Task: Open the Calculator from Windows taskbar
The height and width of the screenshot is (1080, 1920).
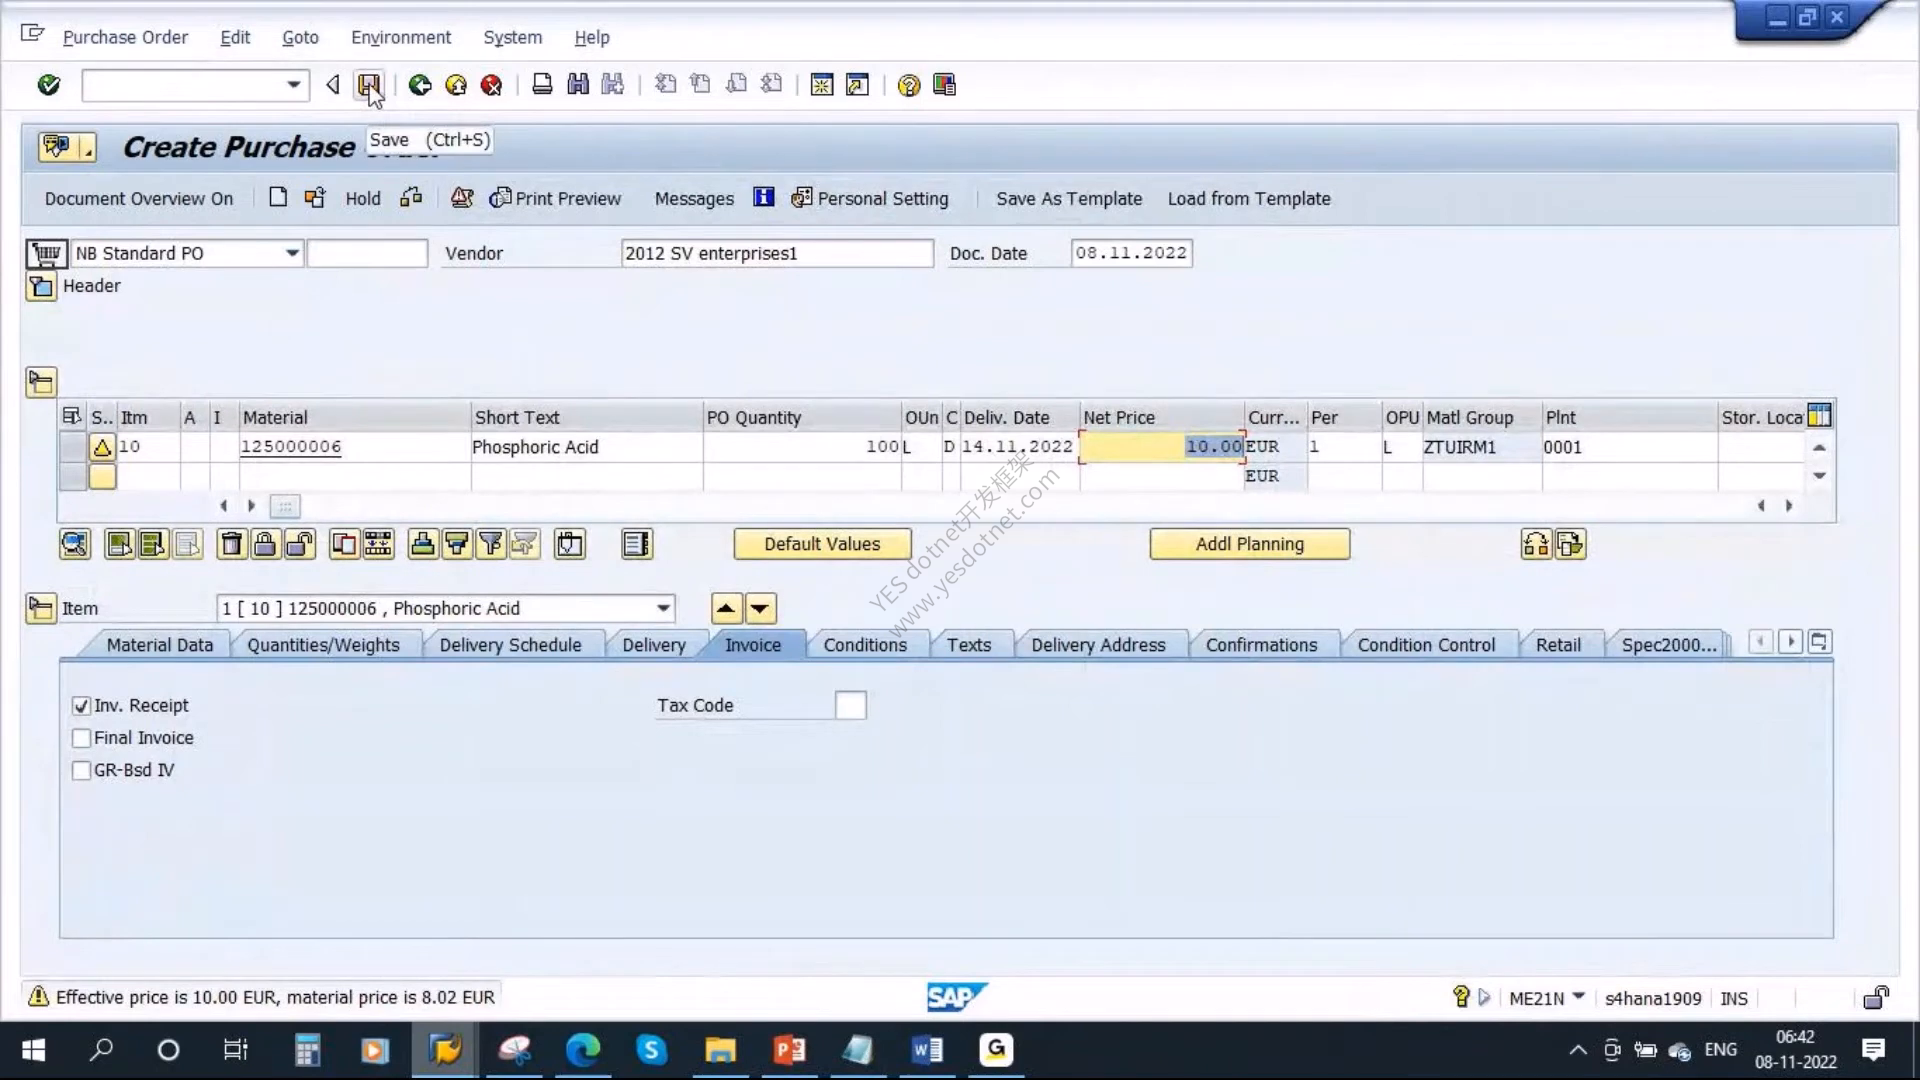Action: (x=307, y=1050)
